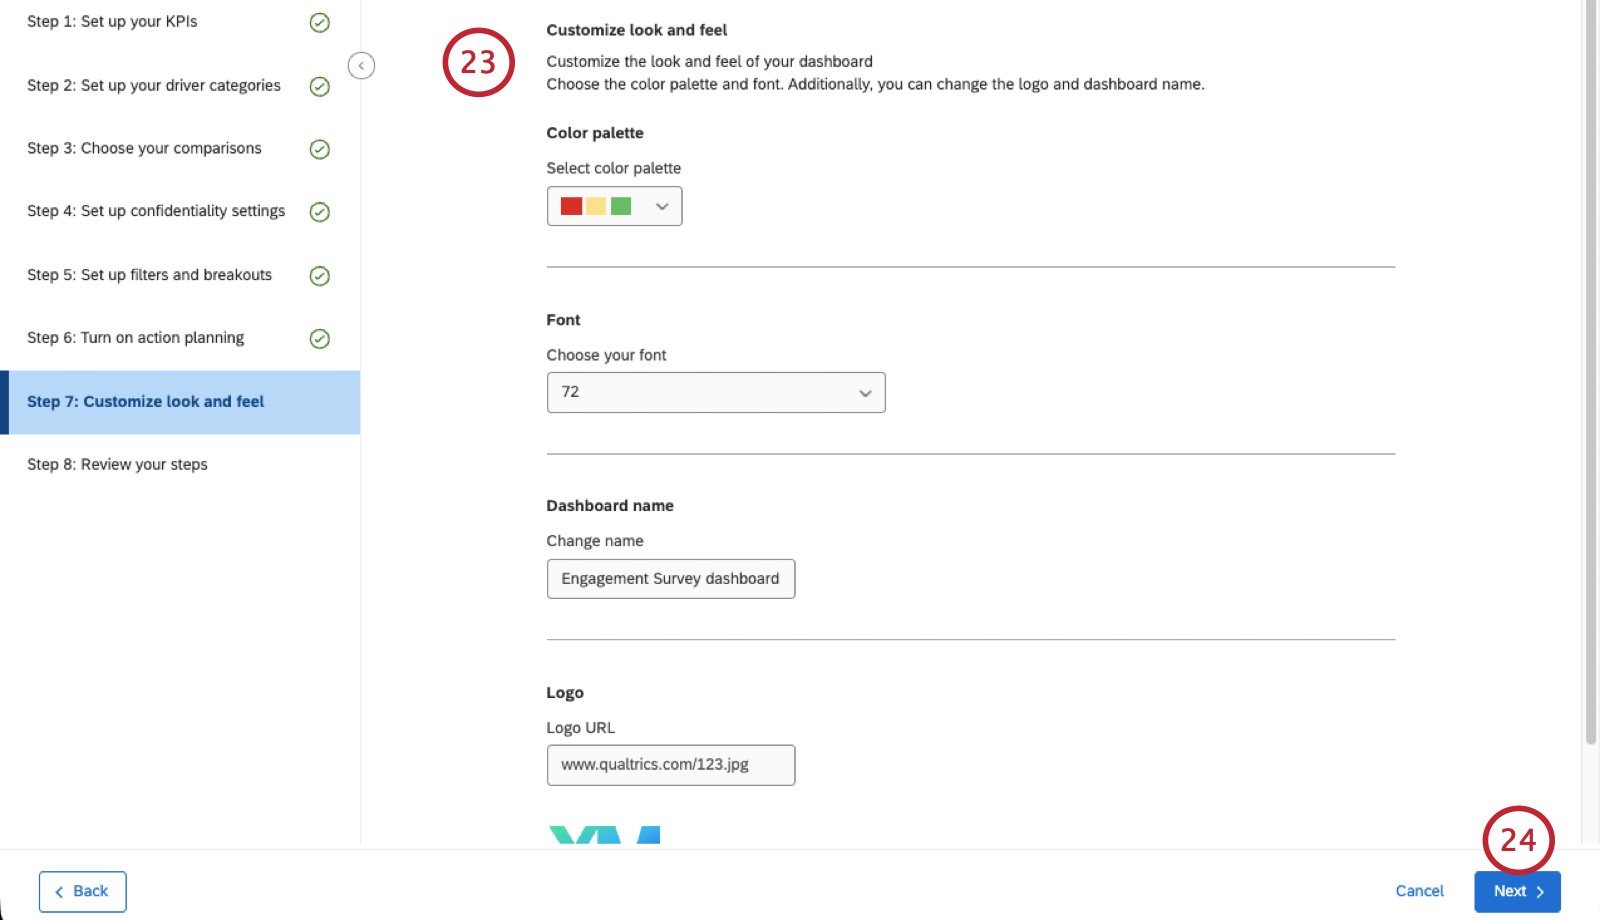Open Step 5: Set up filters and breakouts
Viewport: 1600px width, 920px height.
(x=149, y=275)
